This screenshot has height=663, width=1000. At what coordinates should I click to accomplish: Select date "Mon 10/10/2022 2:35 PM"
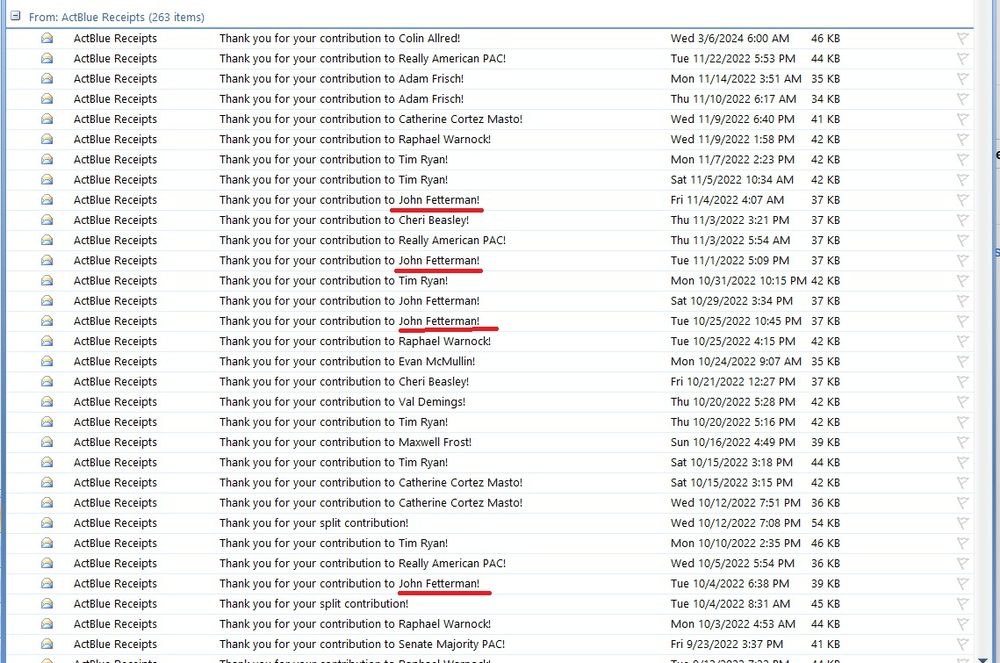pos(735,543)
